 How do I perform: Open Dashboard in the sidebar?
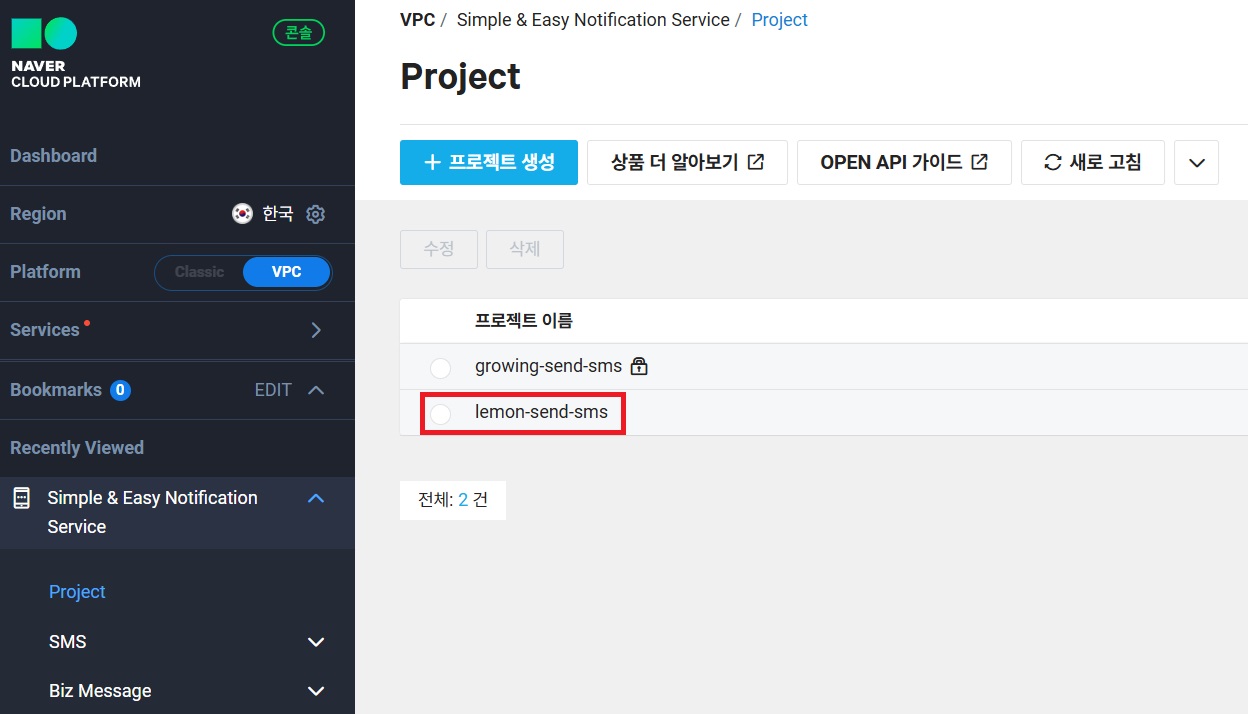tap(53, 156)
